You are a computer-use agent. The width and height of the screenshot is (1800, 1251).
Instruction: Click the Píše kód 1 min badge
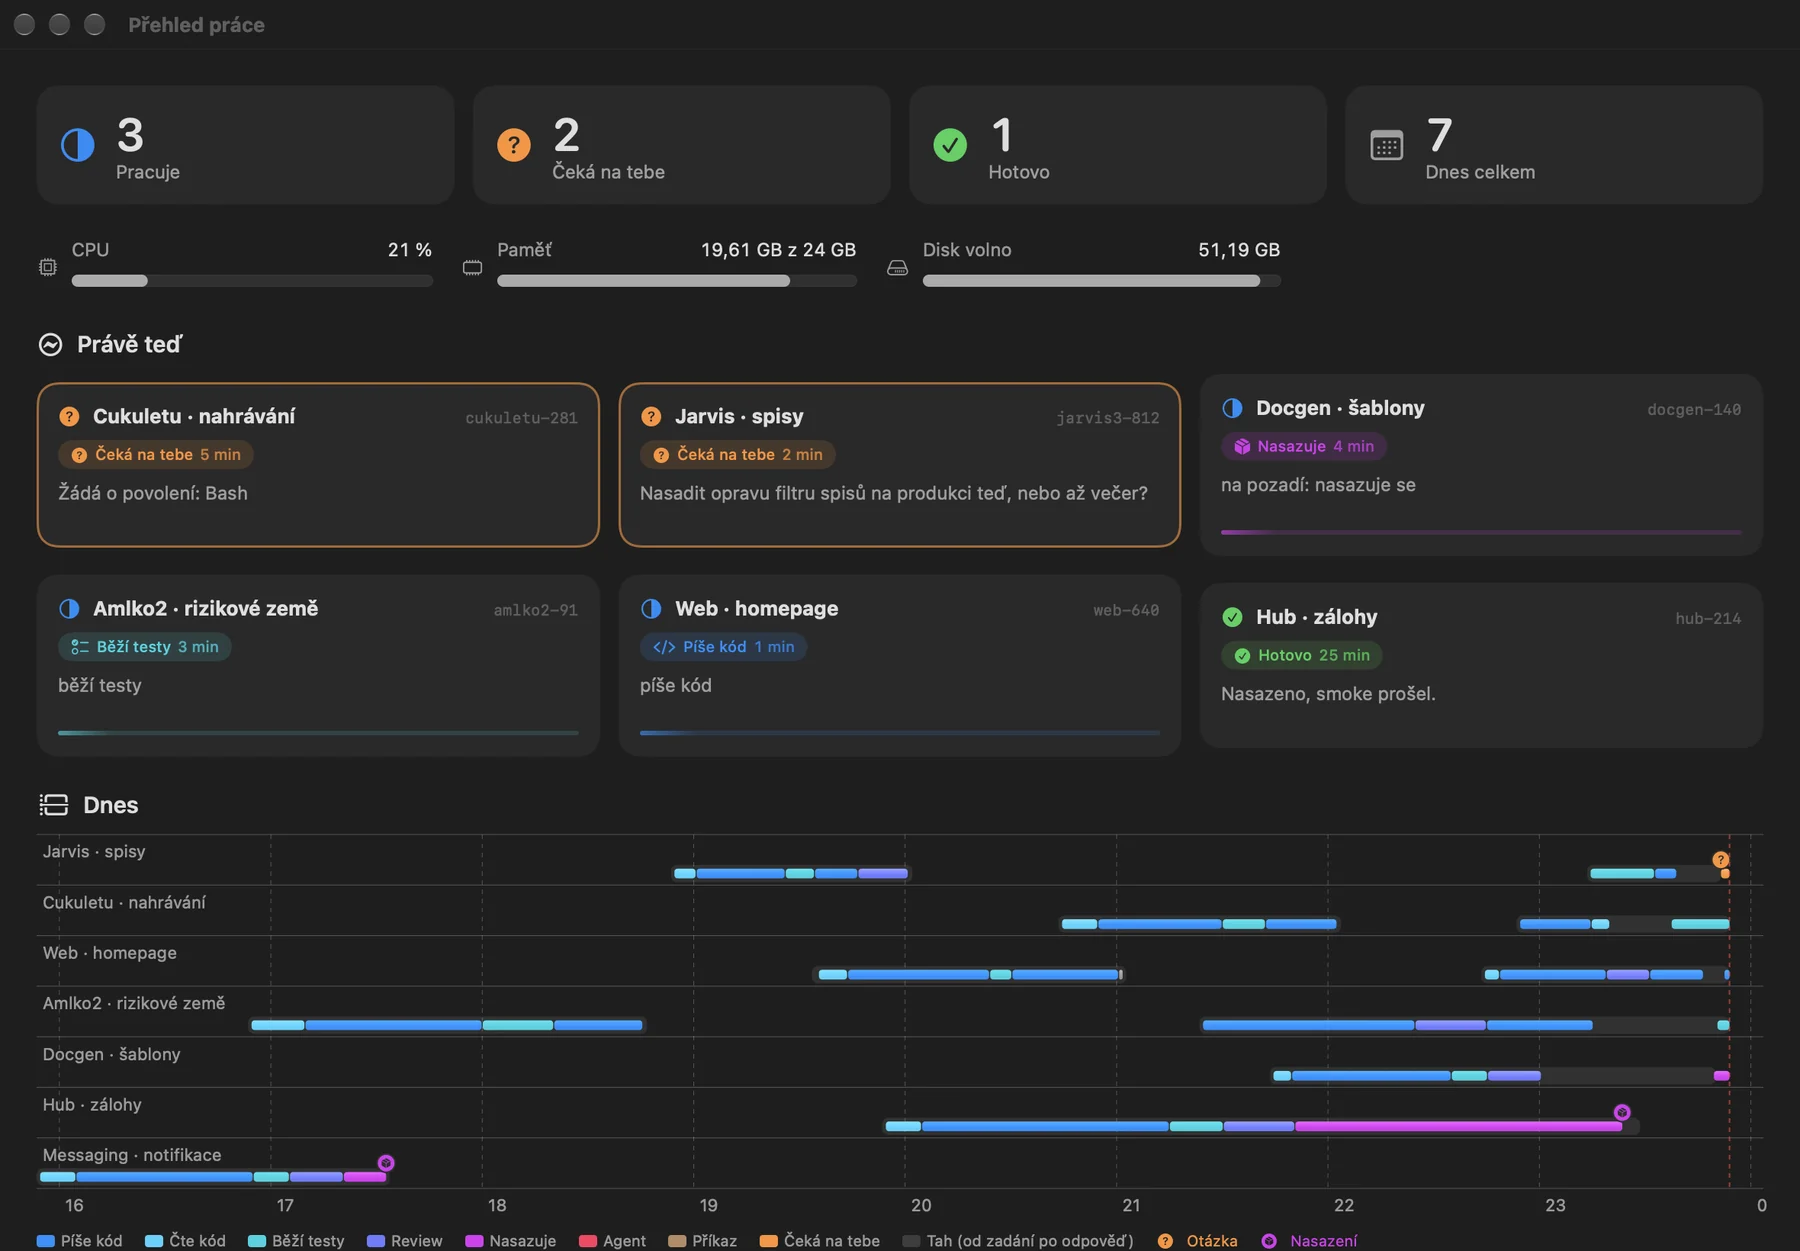(x=723, y=647)
